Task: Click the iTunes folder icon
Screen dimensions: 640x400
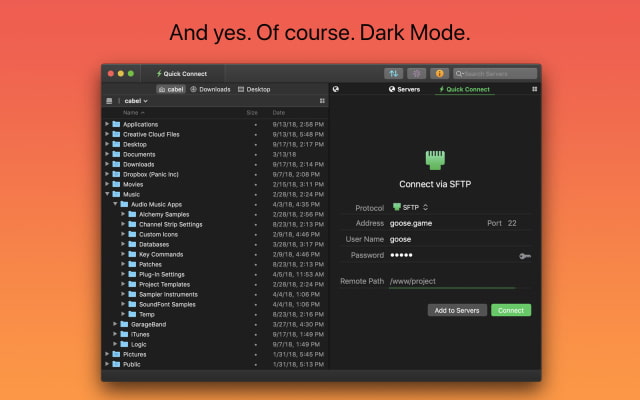Action: pyautogui.click(x=124, y=334)
